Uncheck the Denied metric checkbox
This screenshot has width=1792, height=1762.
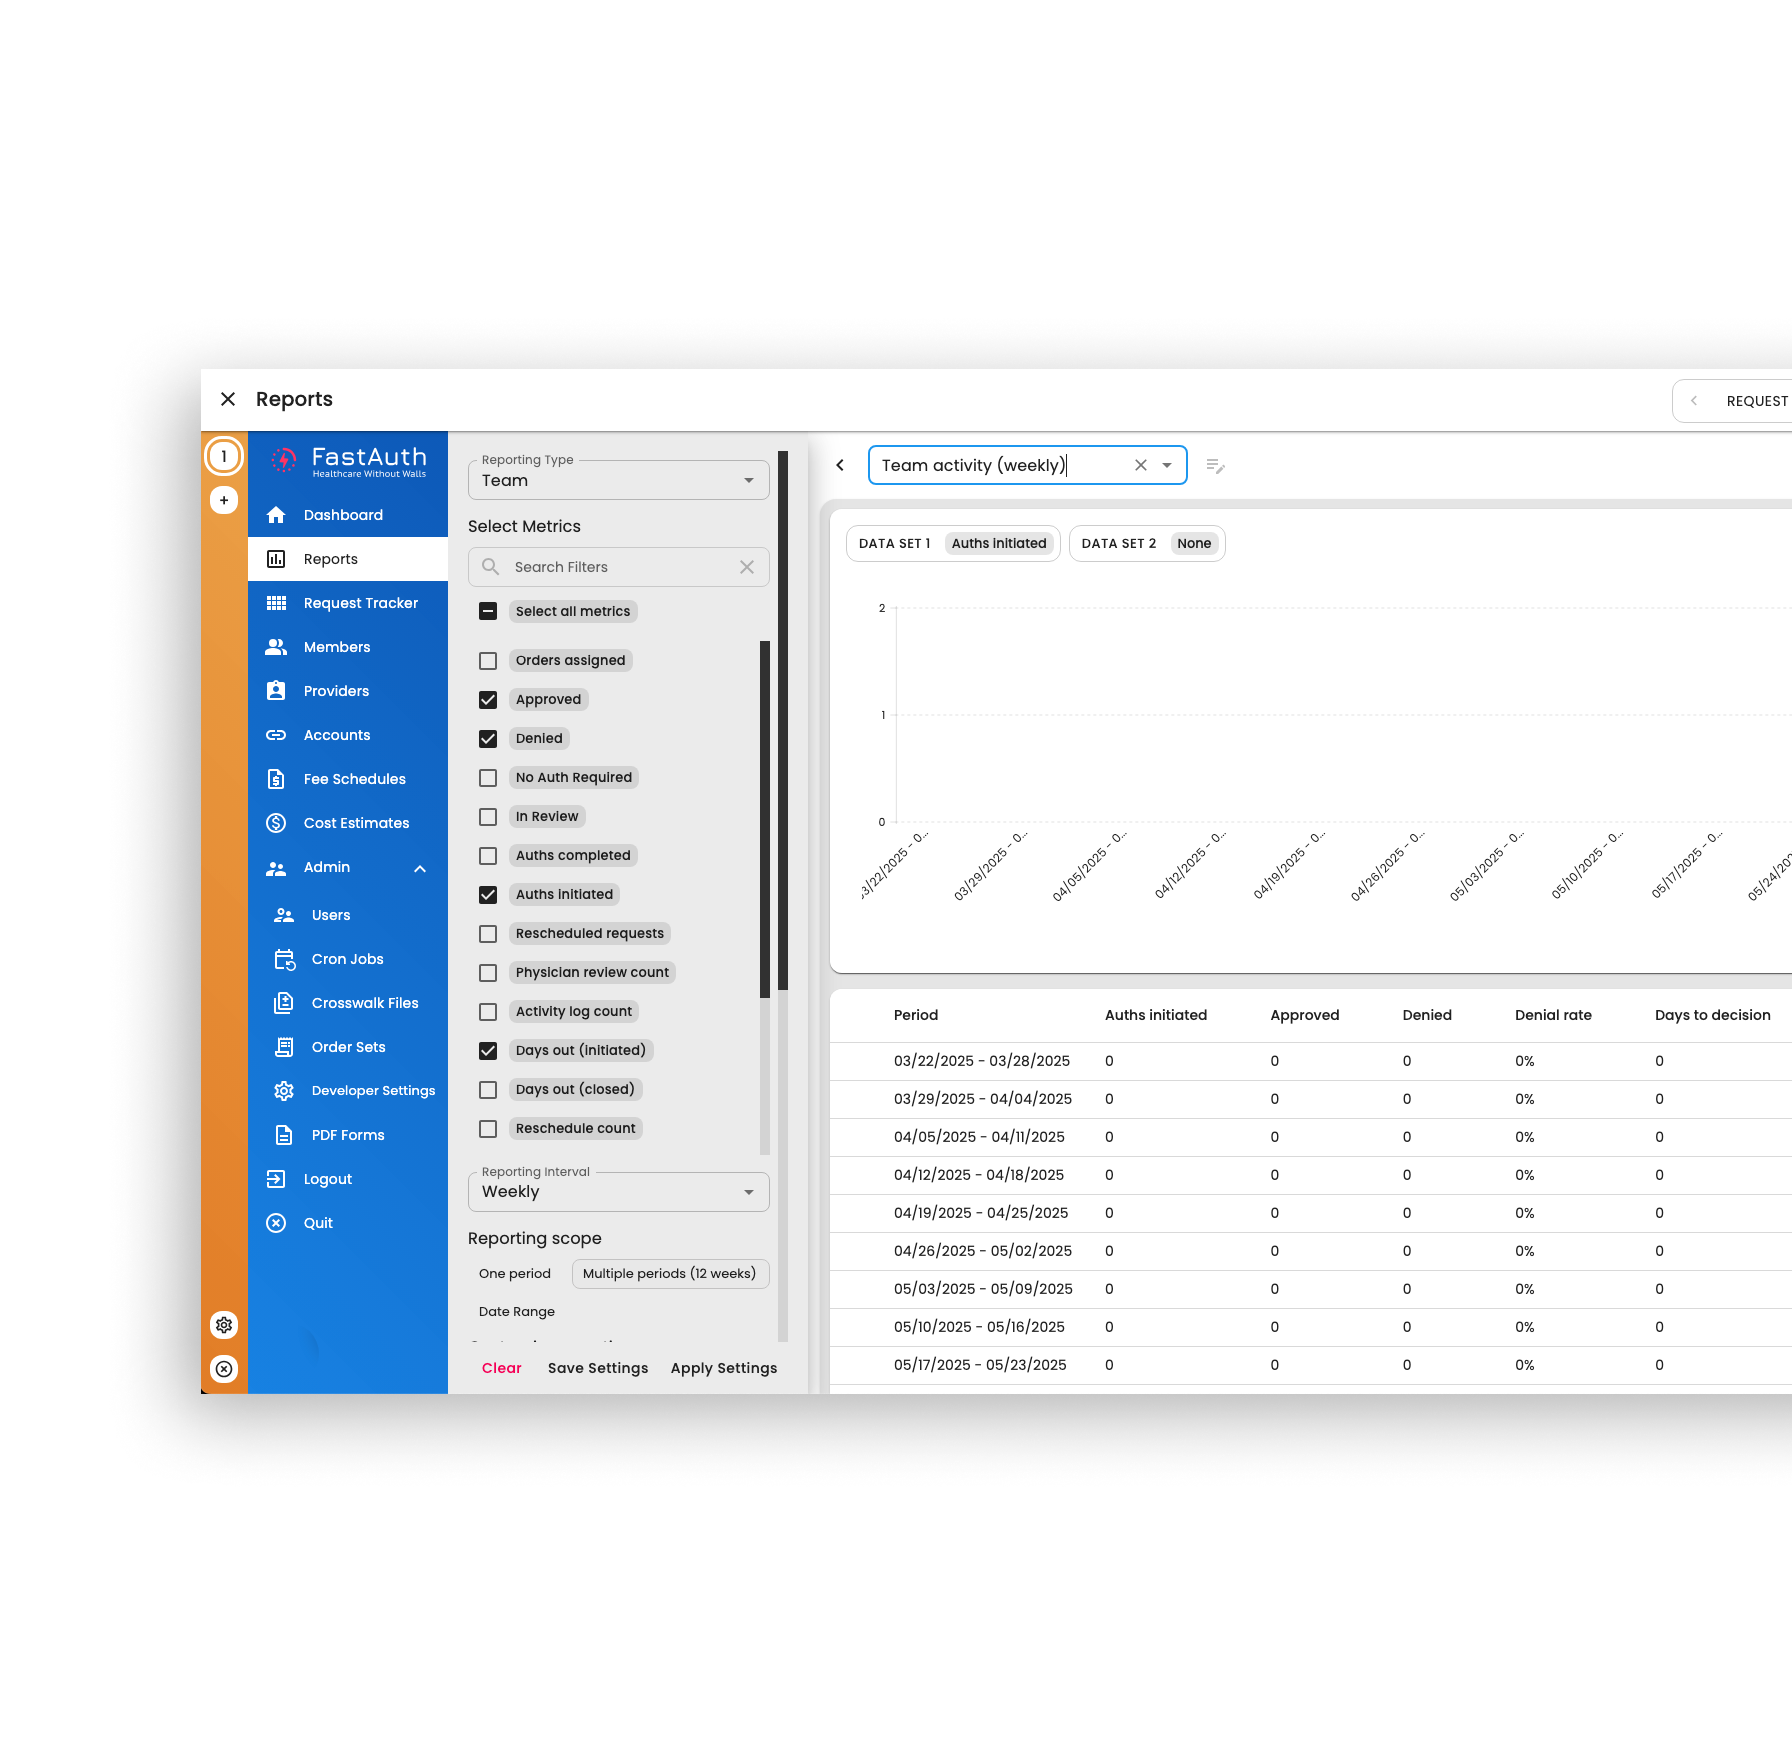pos(488,739)
